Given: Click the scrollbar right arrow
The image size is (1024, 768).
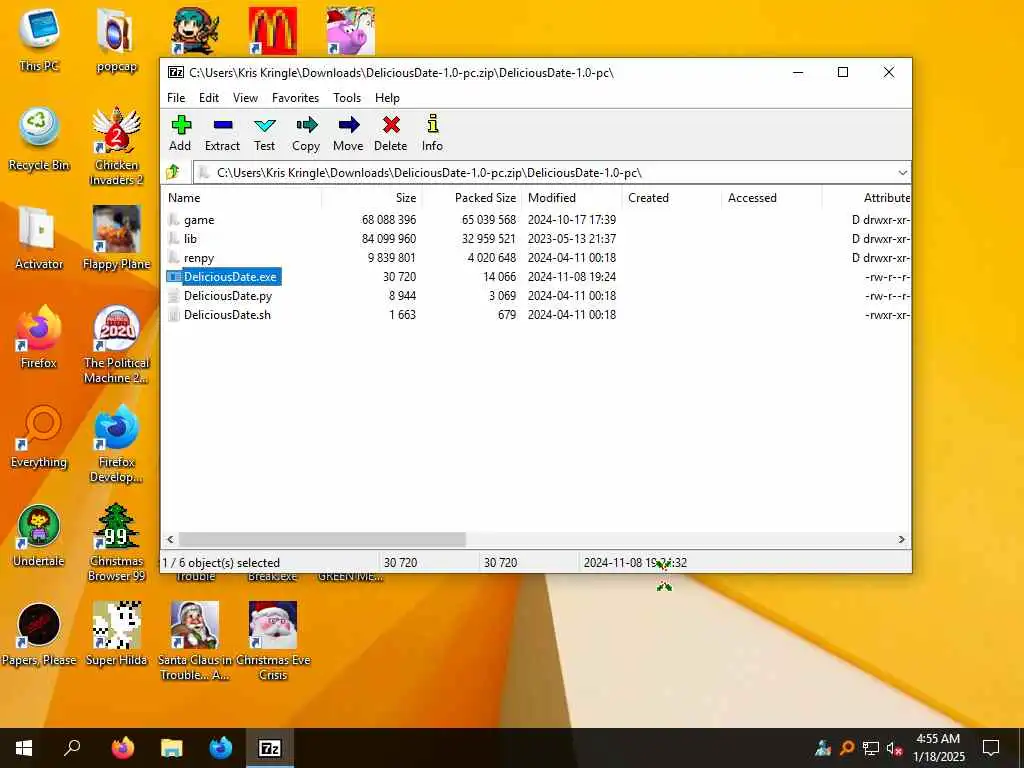Looking at the screenshot, I should click(x=901, y=539).
